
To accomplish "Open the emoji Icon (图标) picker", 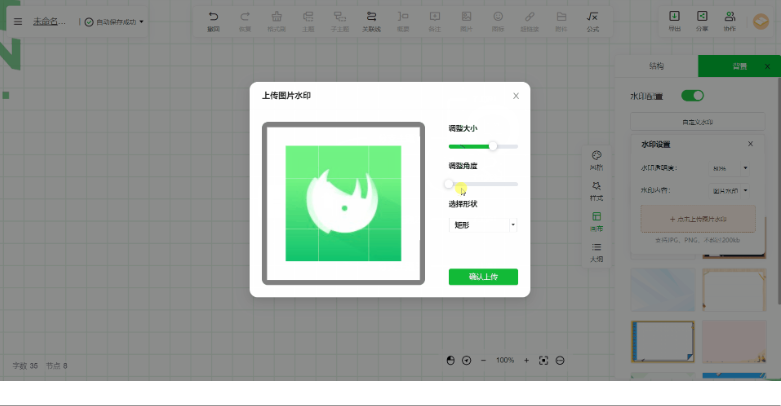I will click(x=498, y=22).
